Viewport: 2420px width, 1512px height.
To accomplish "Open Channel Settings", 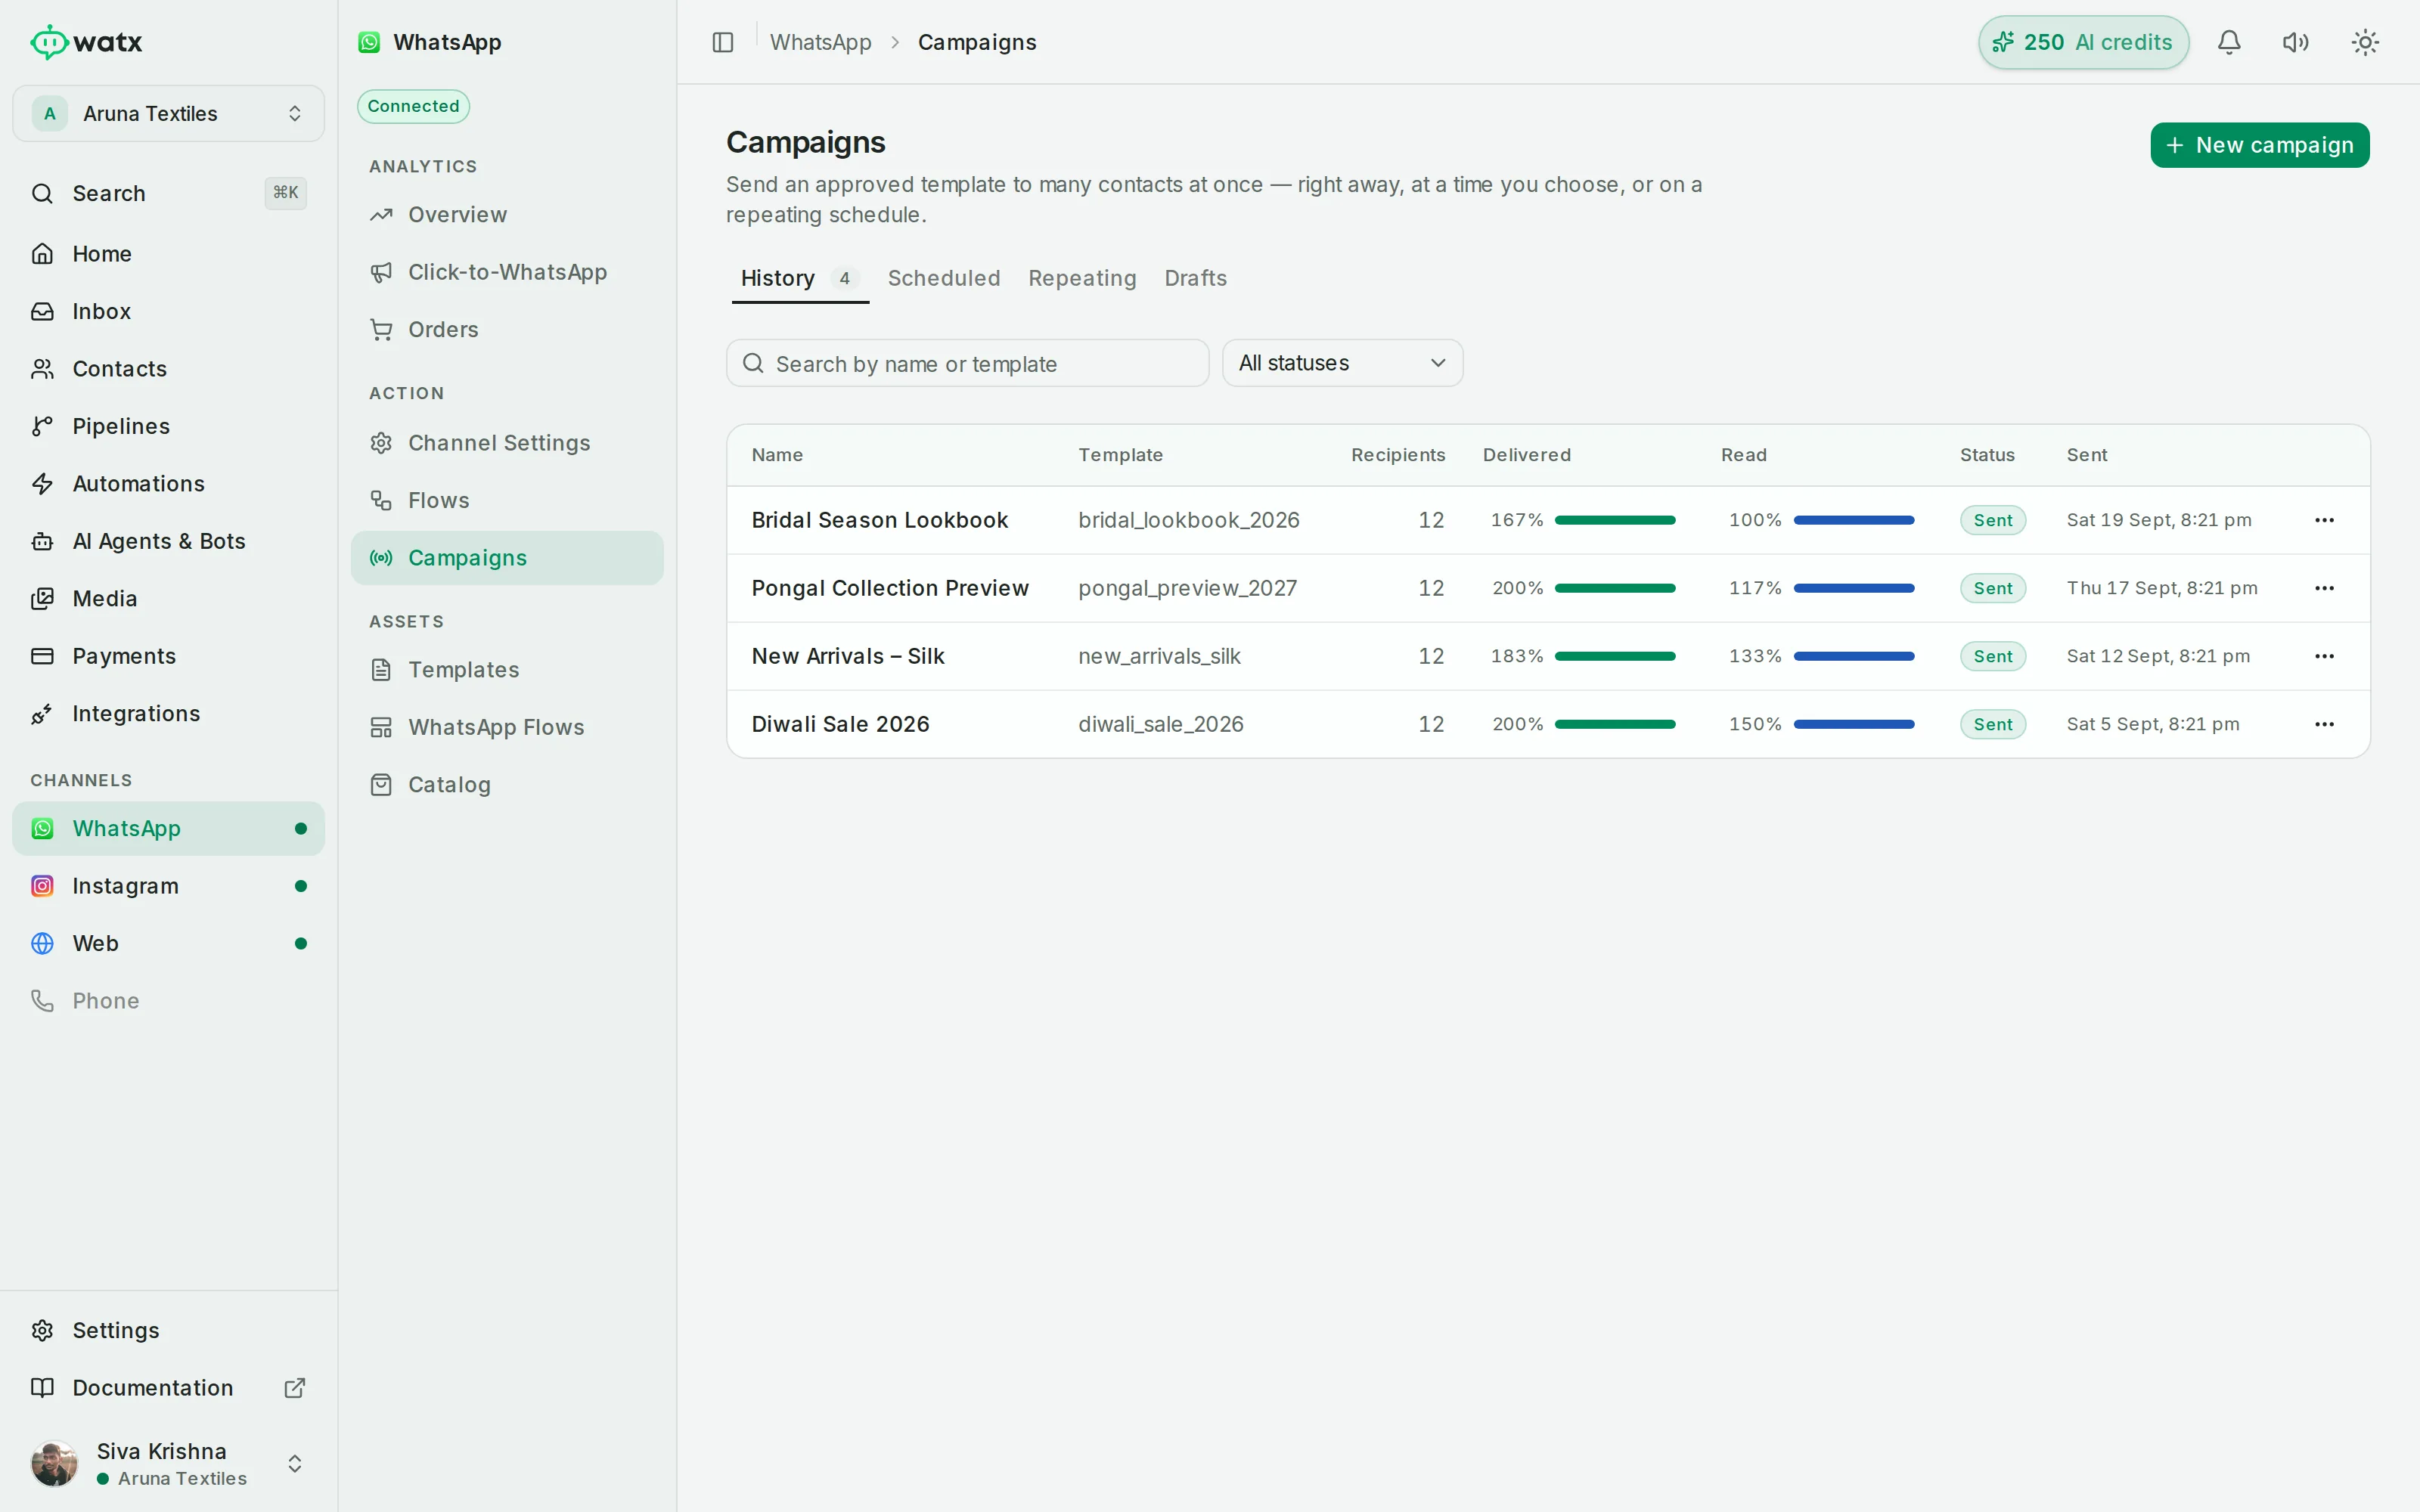I will (507, 443).
